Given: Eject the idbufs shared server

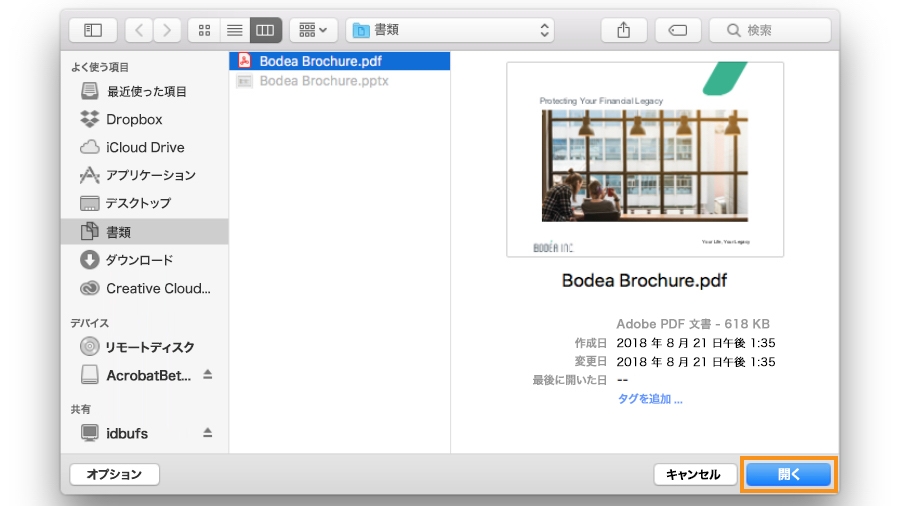Looking at the screenshot, I should pos(208,433).
